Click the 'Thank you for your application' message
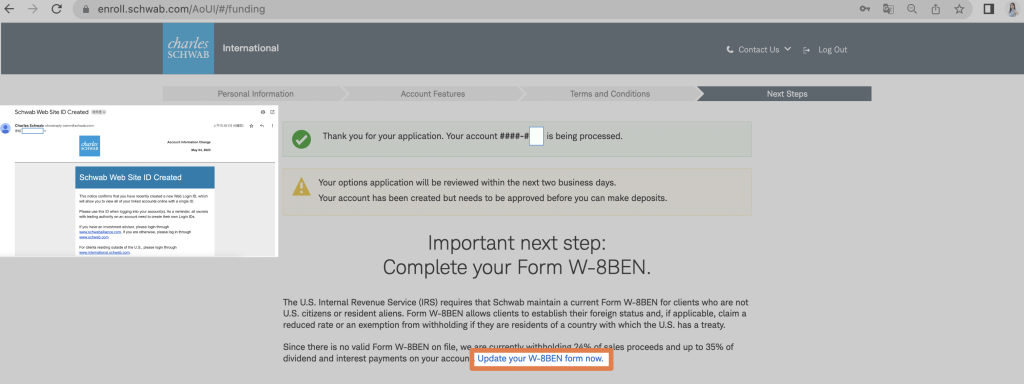This screenshot has width=1024, height=384. point(472,137)
